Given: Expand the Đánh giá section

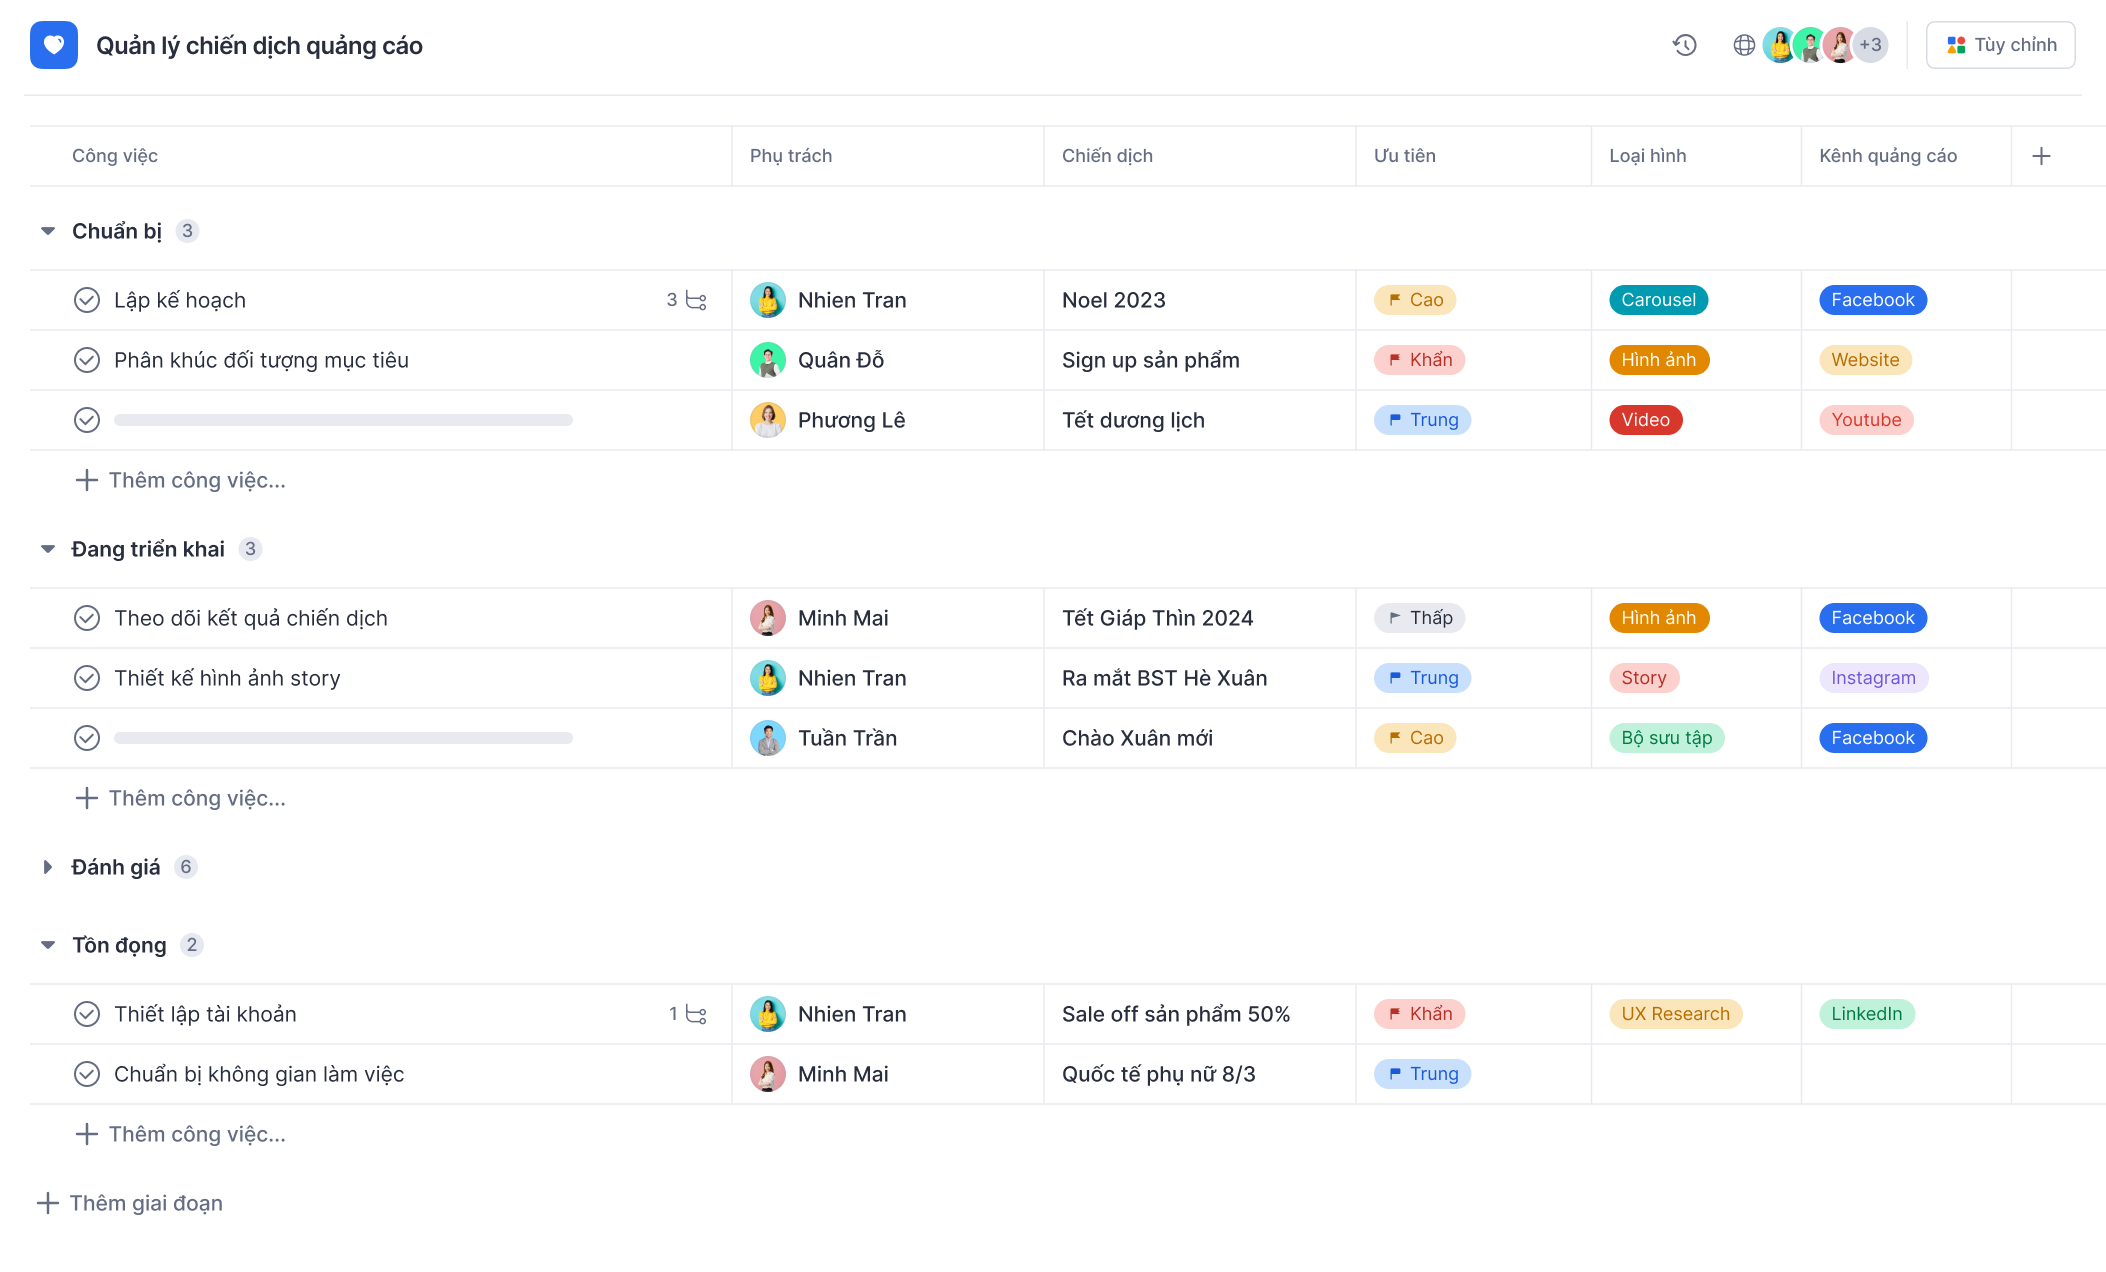Looking at the screenshot, I should click(x=48, y=867).
